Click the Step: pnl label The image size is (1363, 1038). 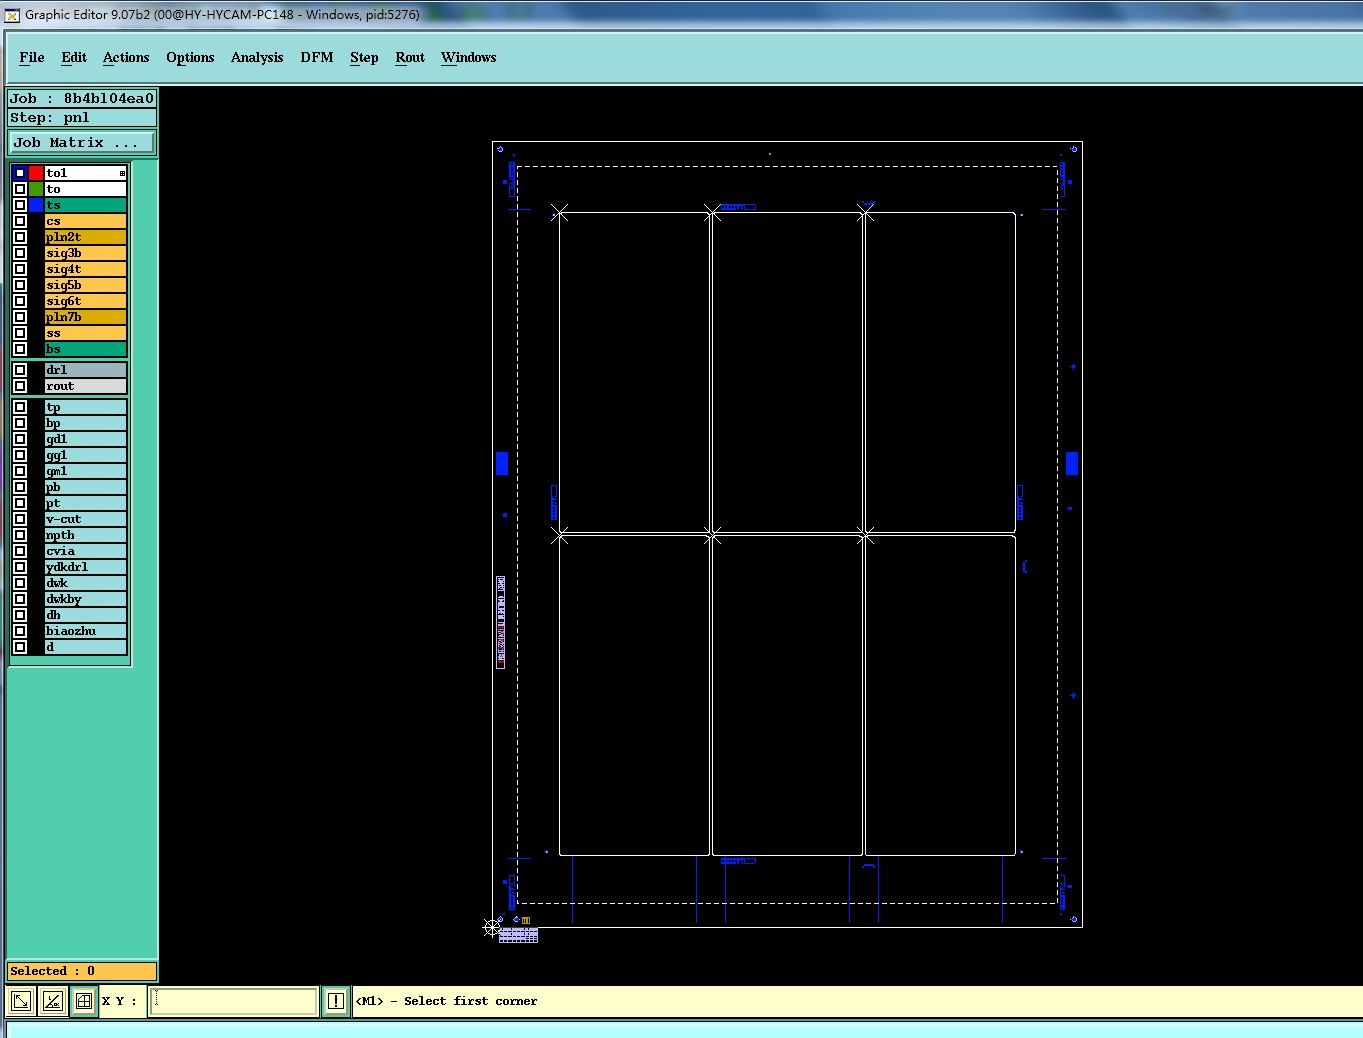tap(82, 117)
